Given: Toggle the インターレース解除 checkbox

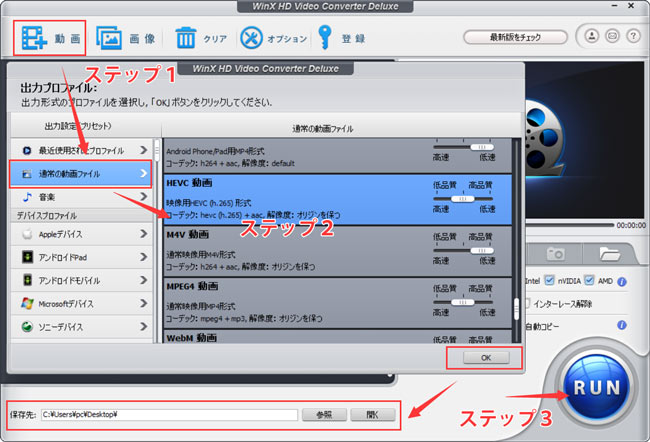Looking at the screenshot, I should [x=527, y=304].
